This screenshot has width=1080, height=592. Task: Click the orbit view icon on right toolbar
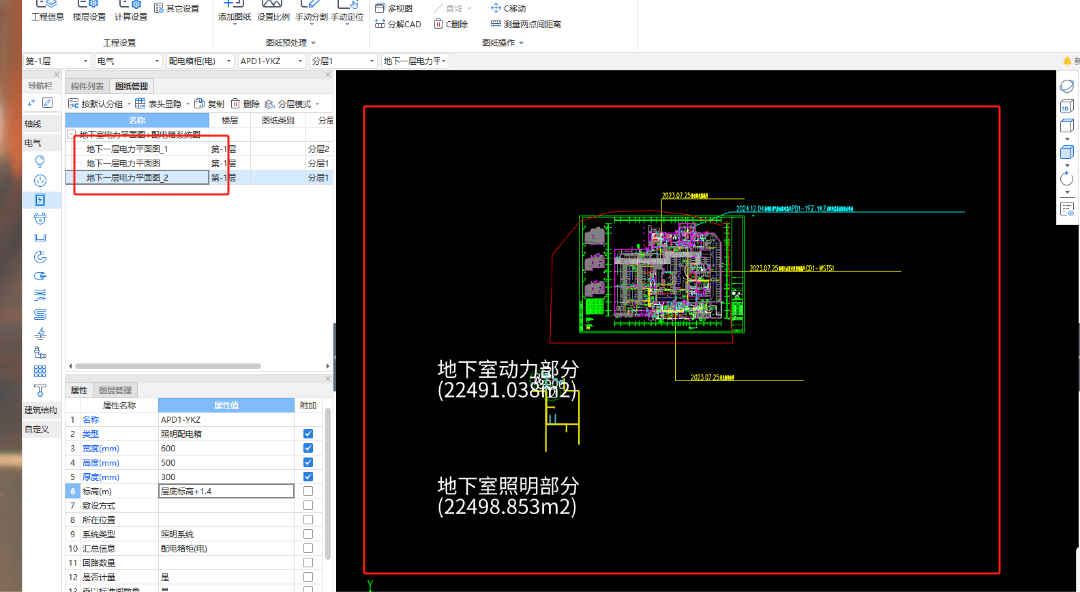pos(1066,86)
